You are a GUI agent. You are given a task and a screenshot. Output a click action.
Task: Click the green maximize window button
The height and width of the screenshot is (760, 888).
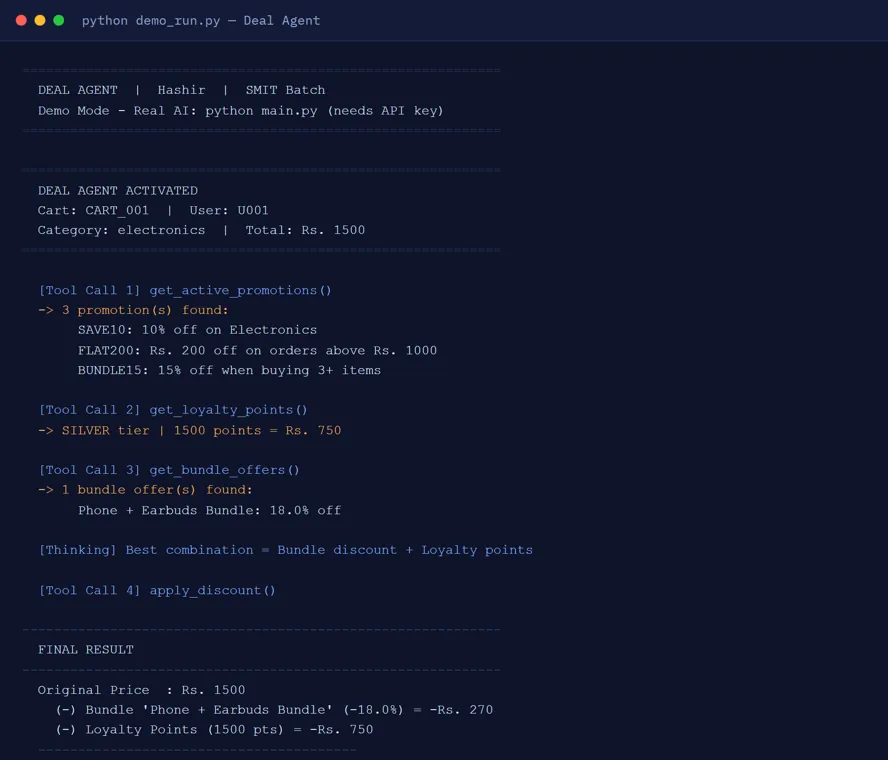59,20
